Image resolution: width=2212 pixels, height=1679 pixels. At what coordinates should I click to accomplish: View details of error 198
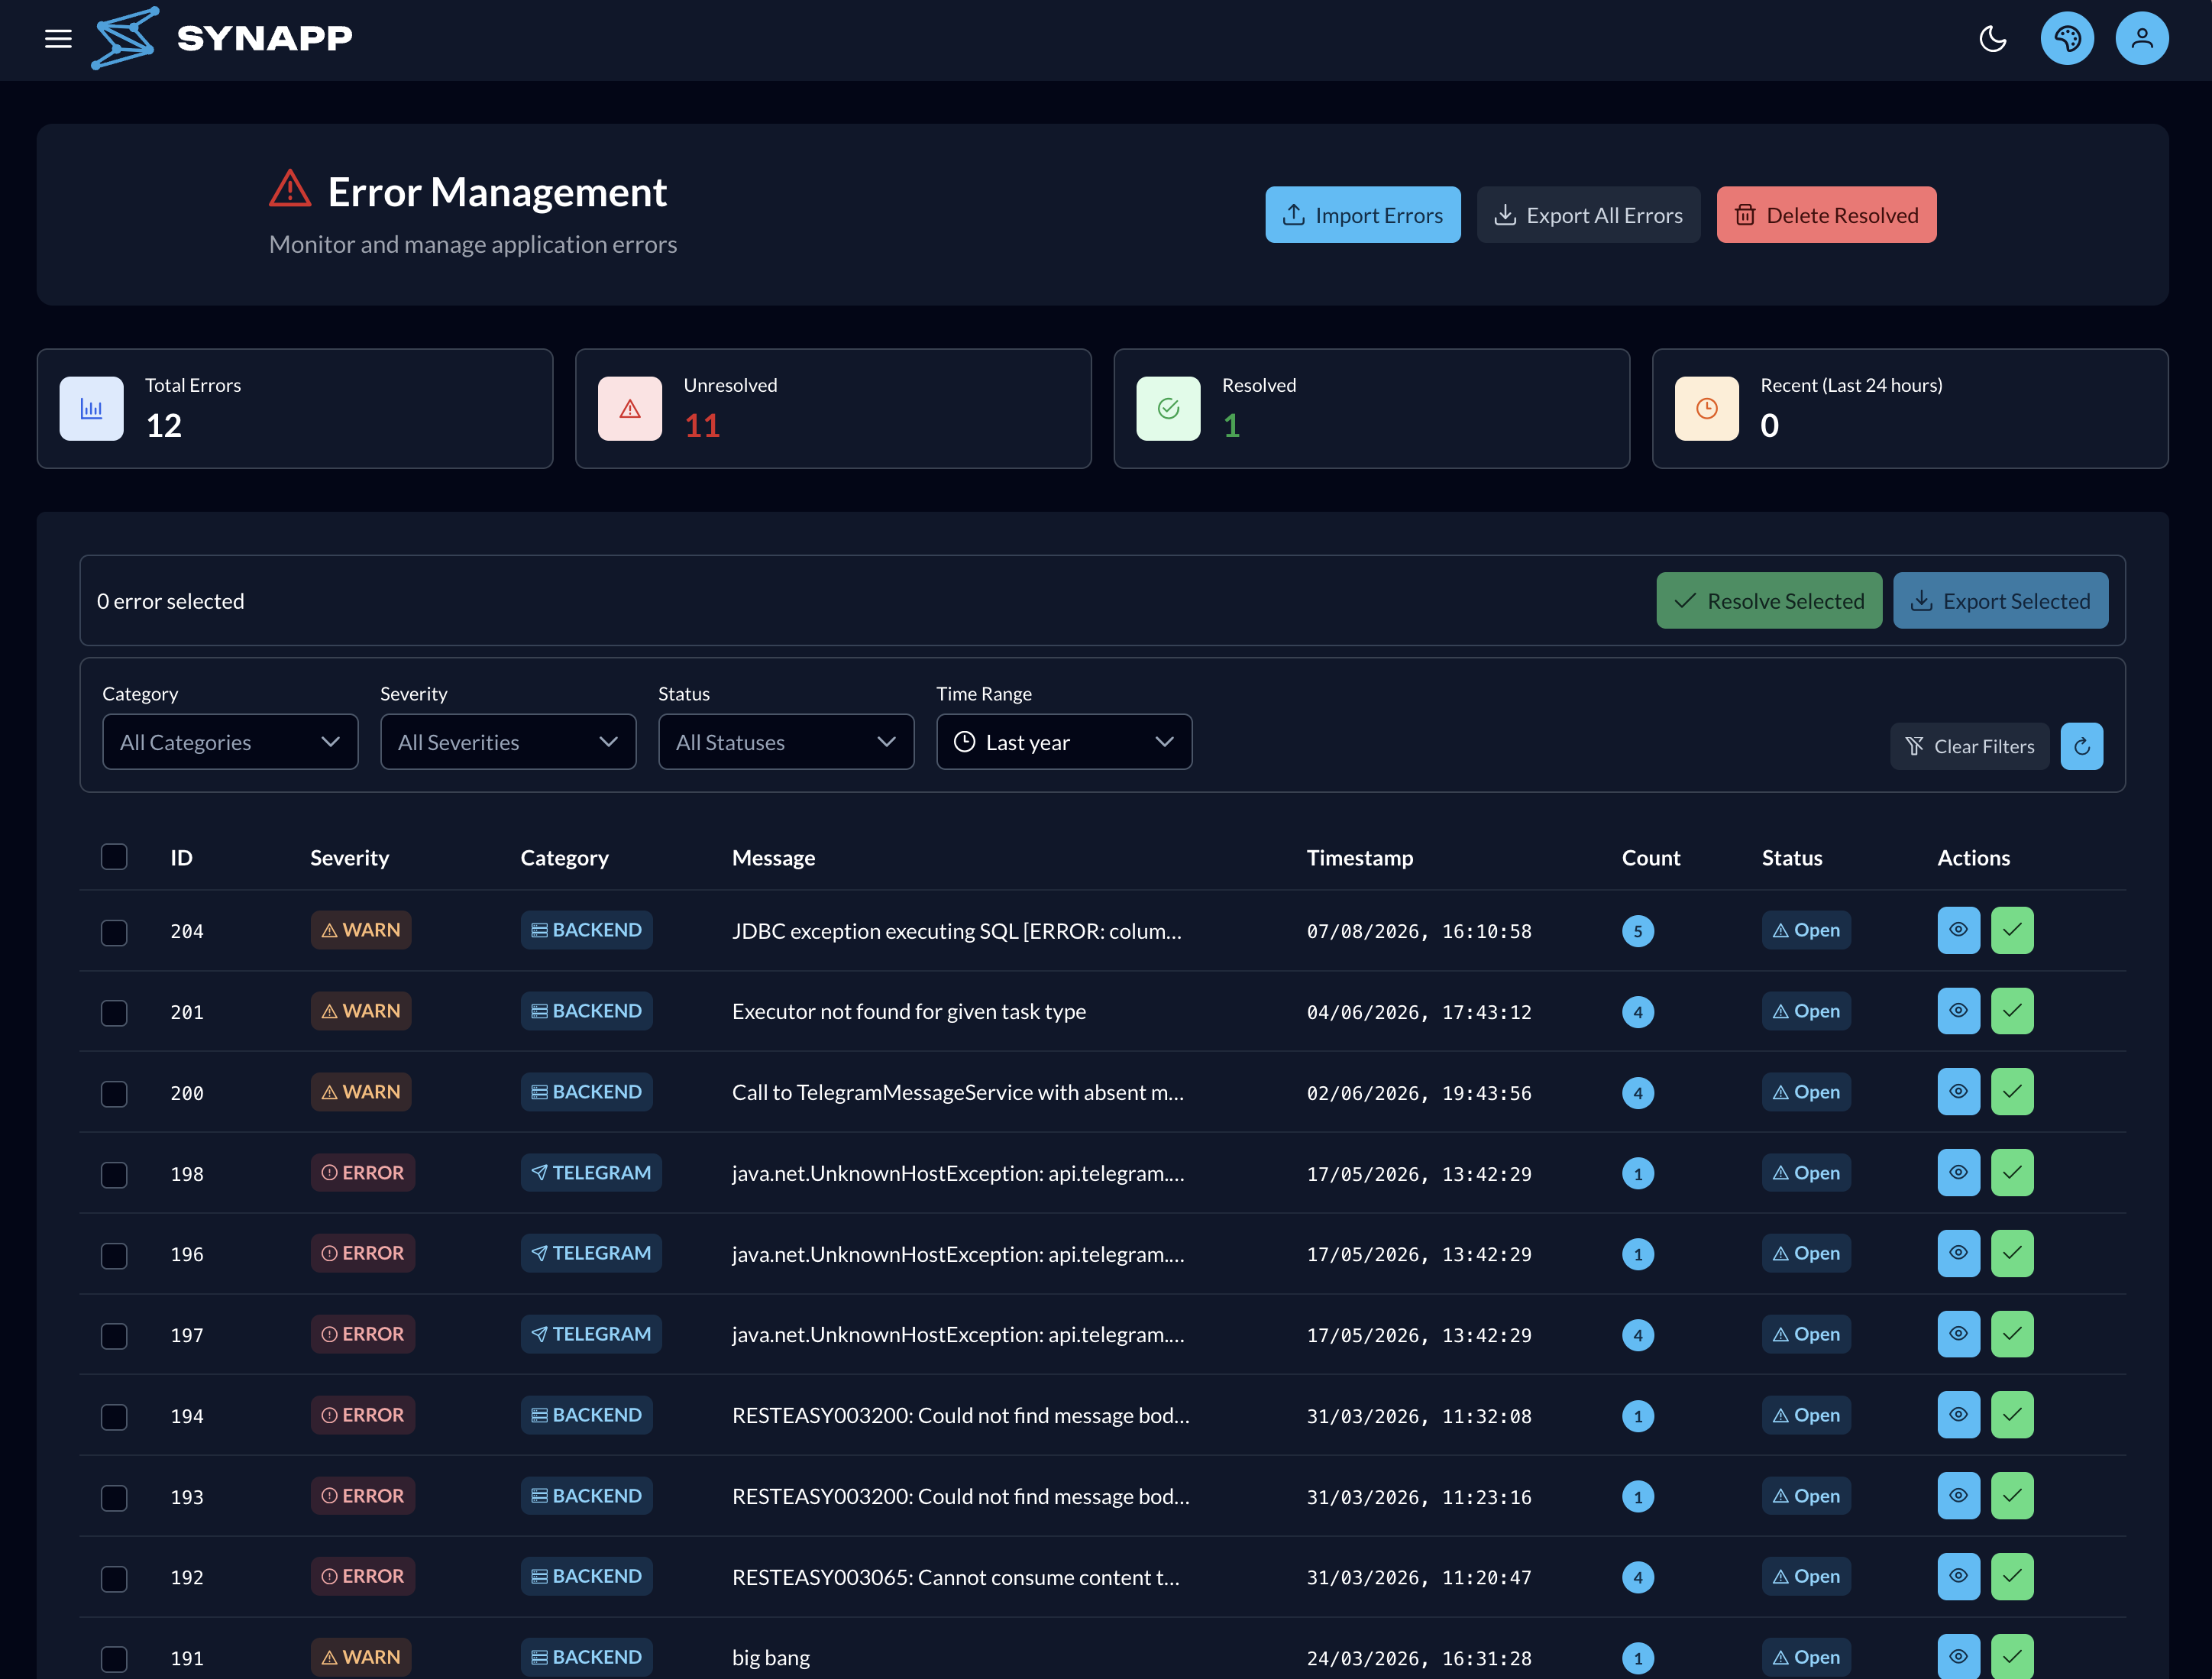point(1958,1173)
